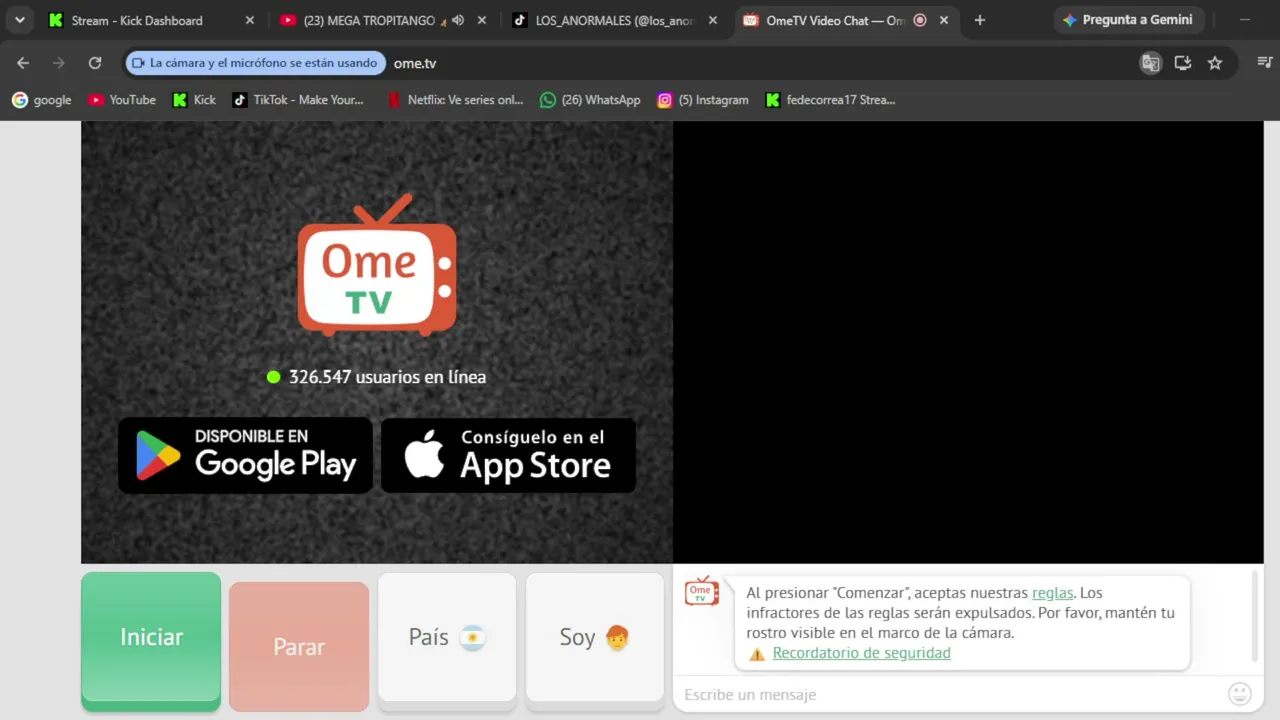
Task: Close the MEGA TROPITANGO tab
Action: (x=482, y=20)
